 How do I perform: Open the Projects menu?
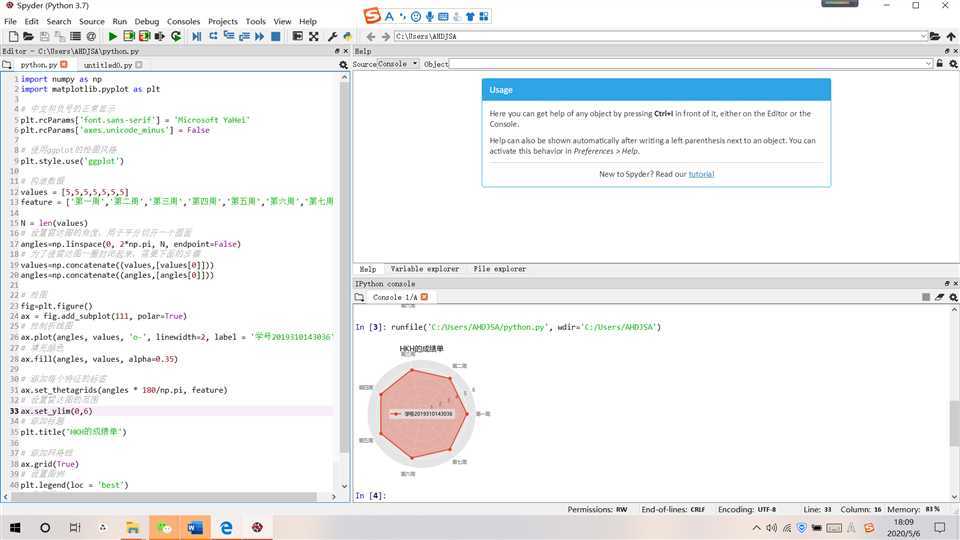click(223, 21)
